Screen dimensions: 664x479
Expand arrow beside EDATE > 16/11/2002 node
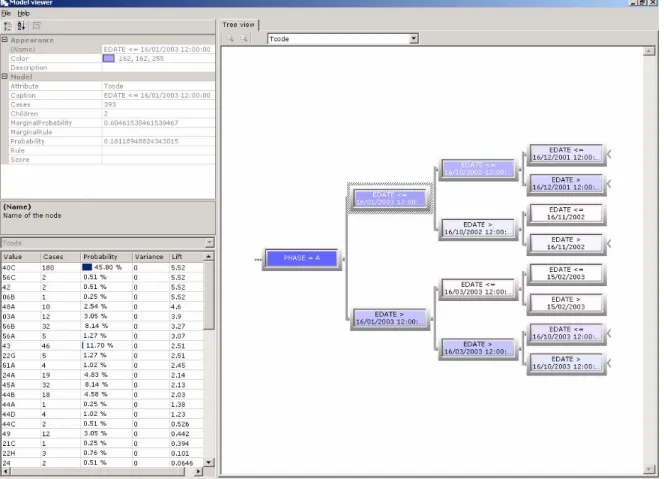click(609, 243)
